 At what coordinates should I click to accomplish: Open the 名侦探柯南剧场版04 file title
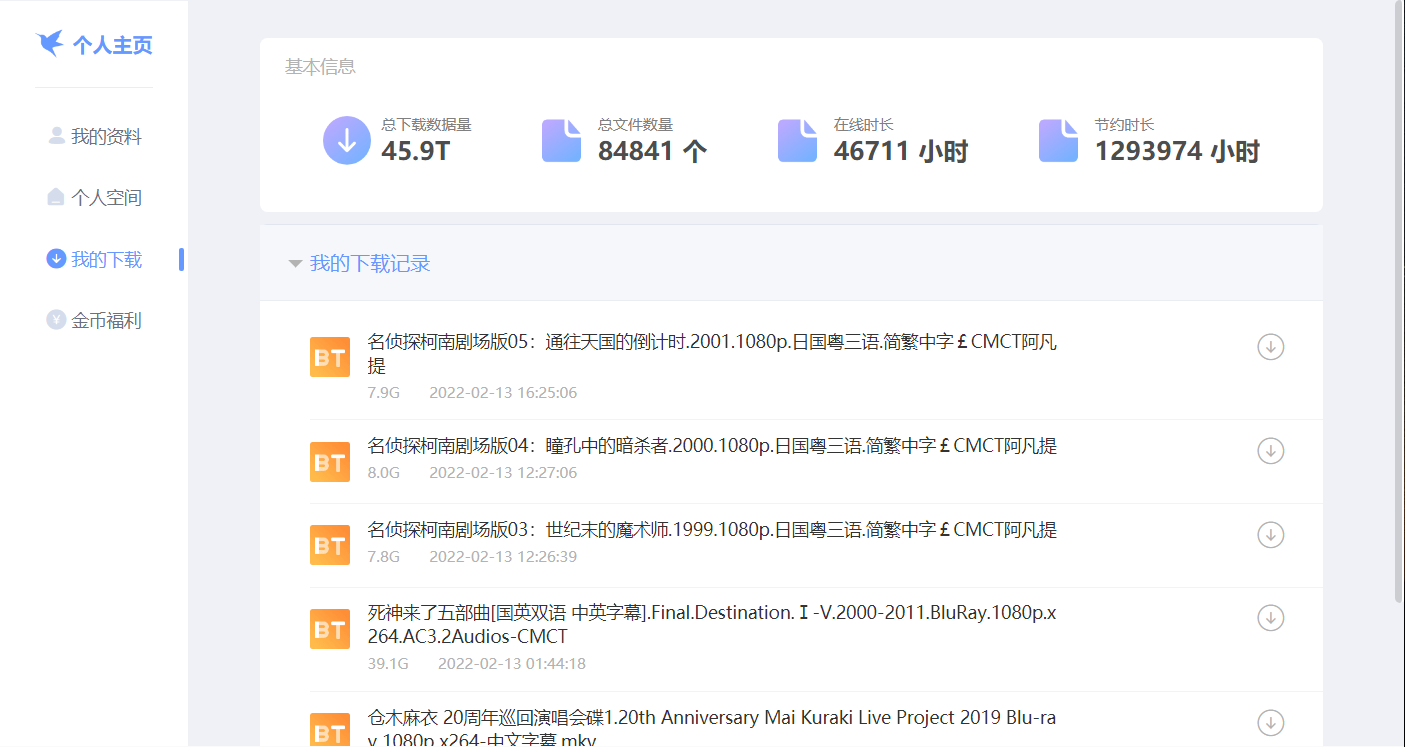(x=711, y=446)
